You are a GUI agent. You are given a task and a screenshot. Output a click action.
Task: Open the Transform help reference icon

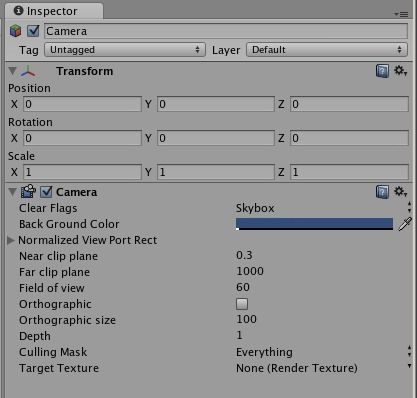[382, 71]
